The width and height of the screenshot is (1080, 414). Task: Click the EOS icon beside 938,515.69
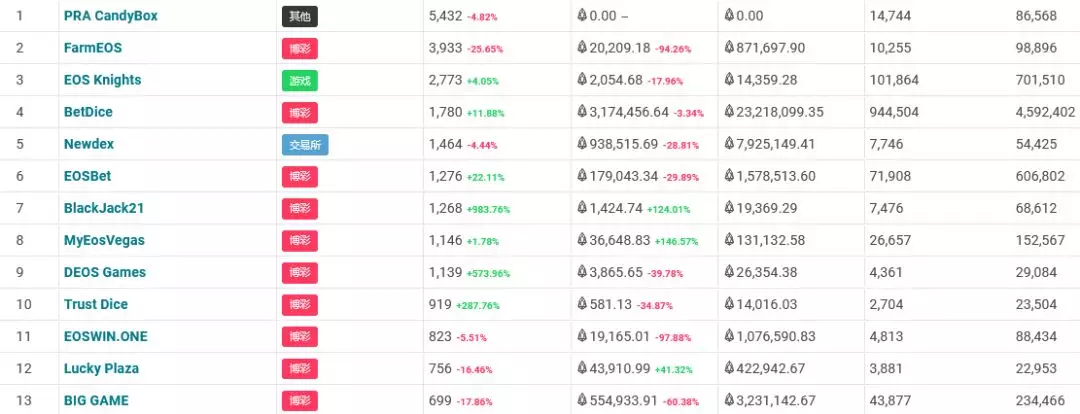tap(582, 144)
